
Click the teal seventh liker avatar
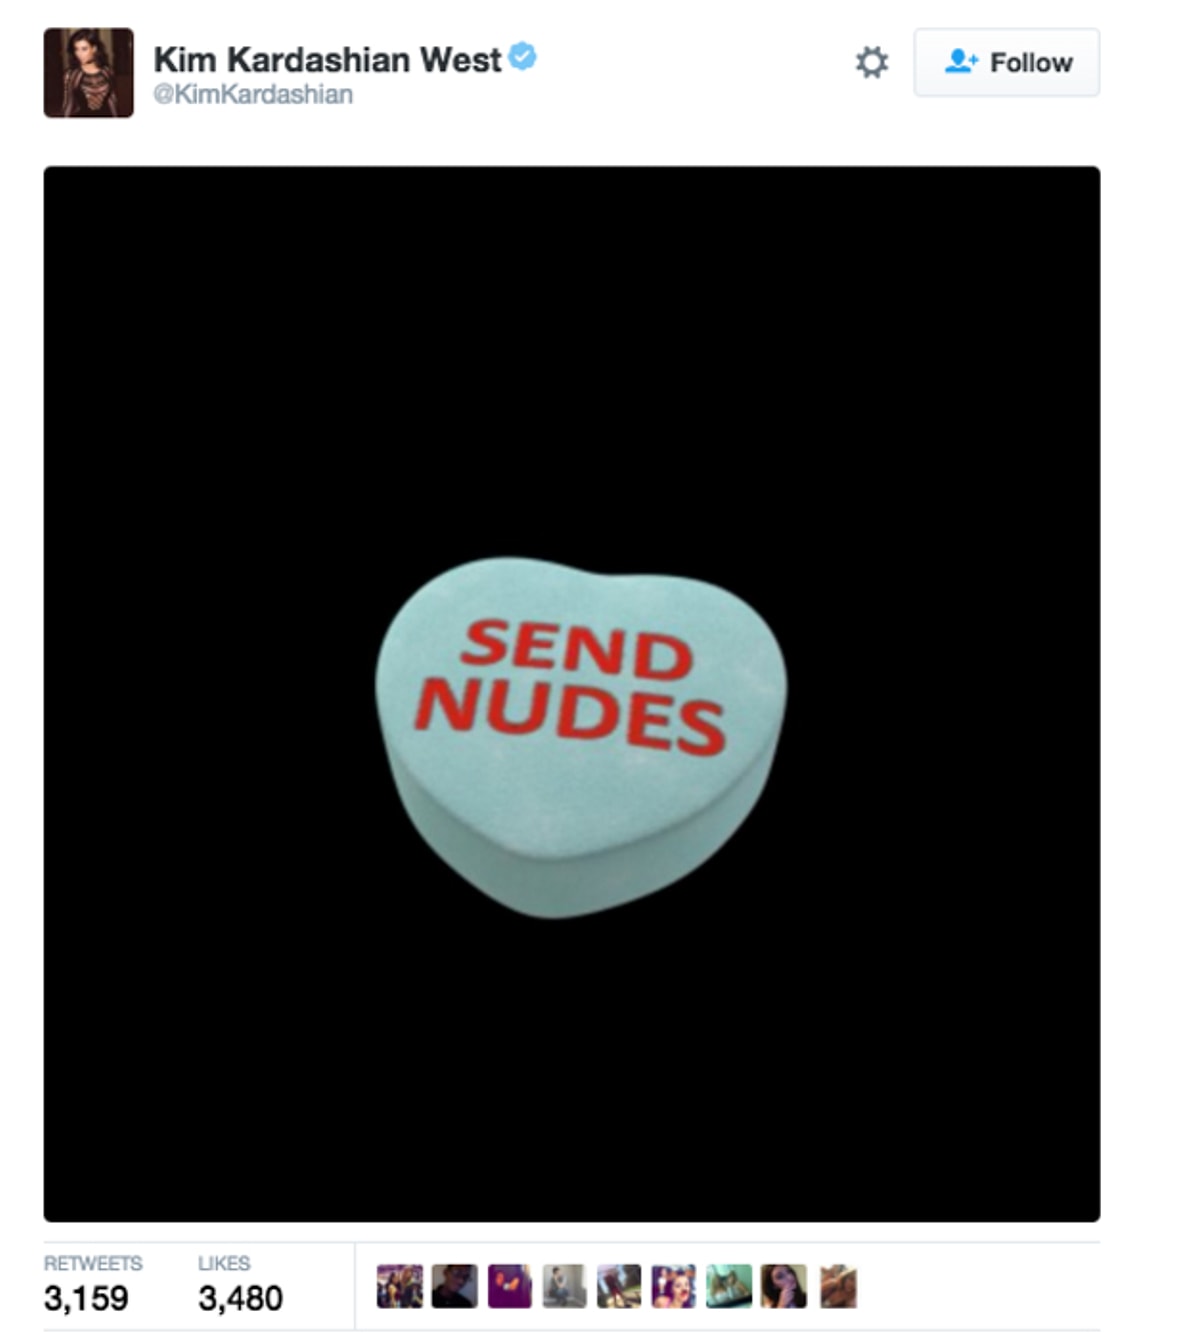point(729,1286)
